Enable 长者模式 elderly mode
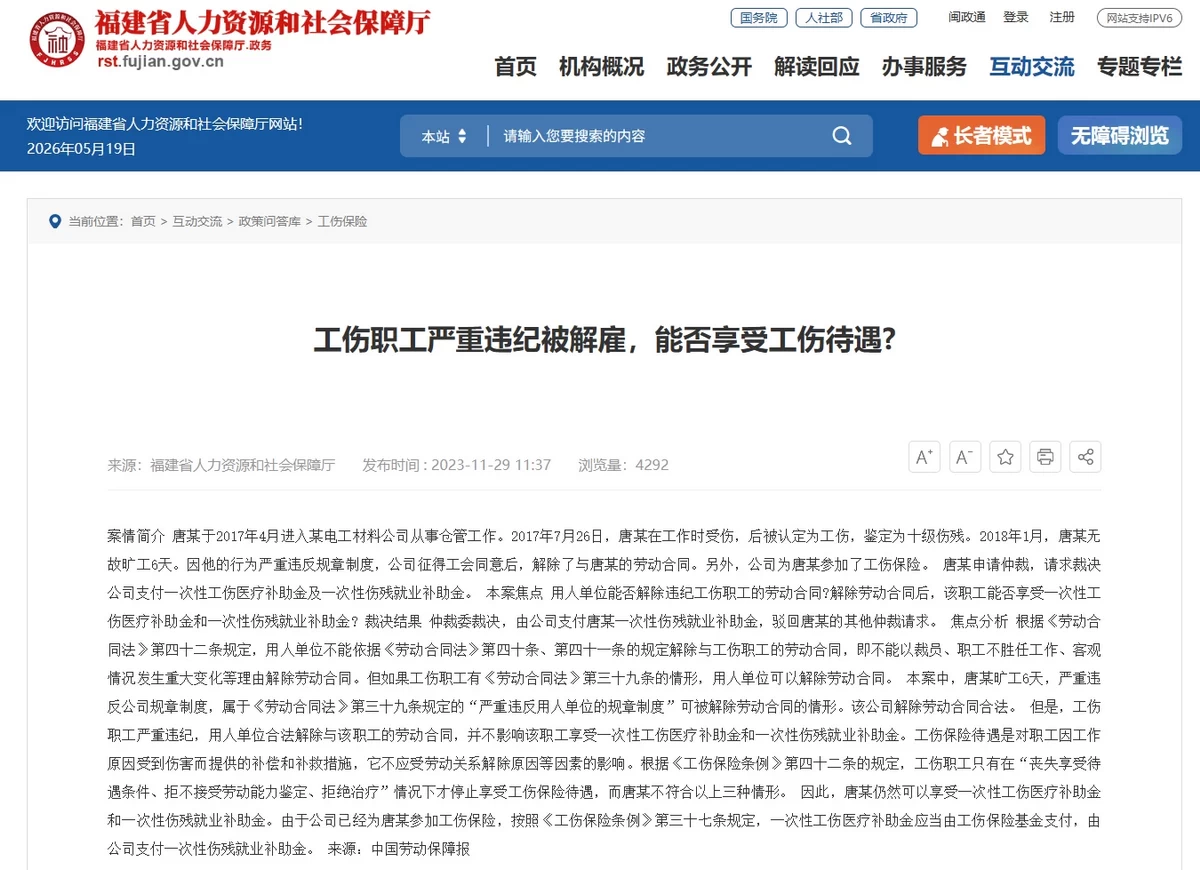This screenshot has width=1200, height=870. 981,136
